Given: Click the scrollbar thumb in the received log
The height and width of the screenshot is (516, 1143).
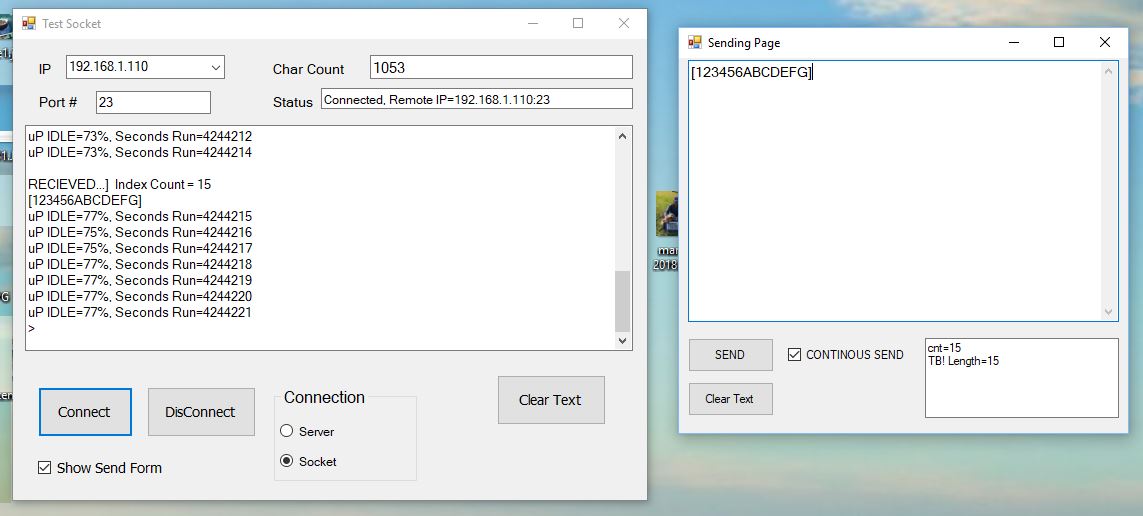Looking at the screenshot, I should coord(623,301).
